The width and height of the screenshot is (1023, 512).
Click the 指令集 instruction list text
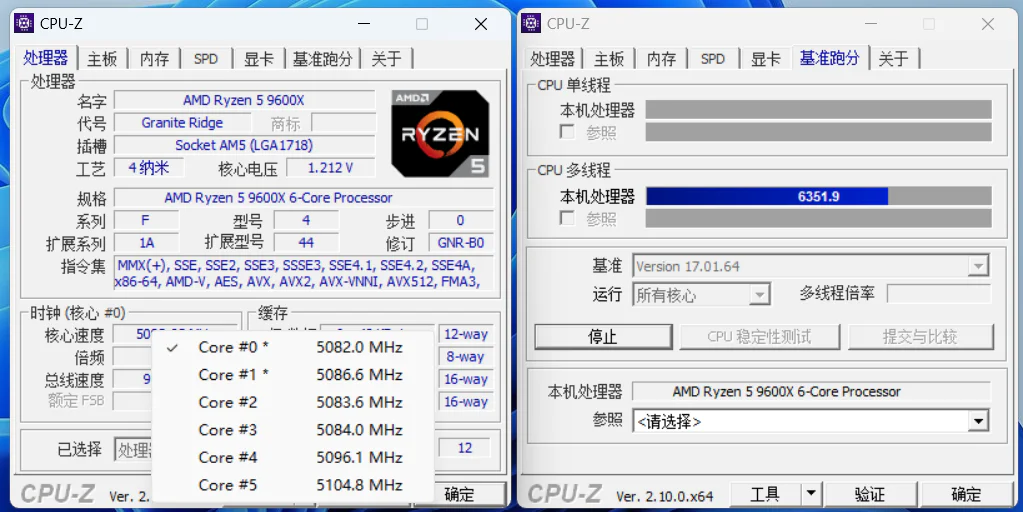click(304, 273)
